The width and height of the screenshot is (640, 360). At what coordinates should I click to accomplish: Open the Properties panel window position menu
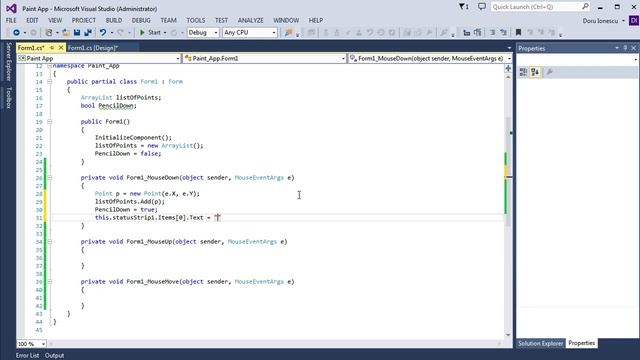pyautogui.click(x=617, y=48)
